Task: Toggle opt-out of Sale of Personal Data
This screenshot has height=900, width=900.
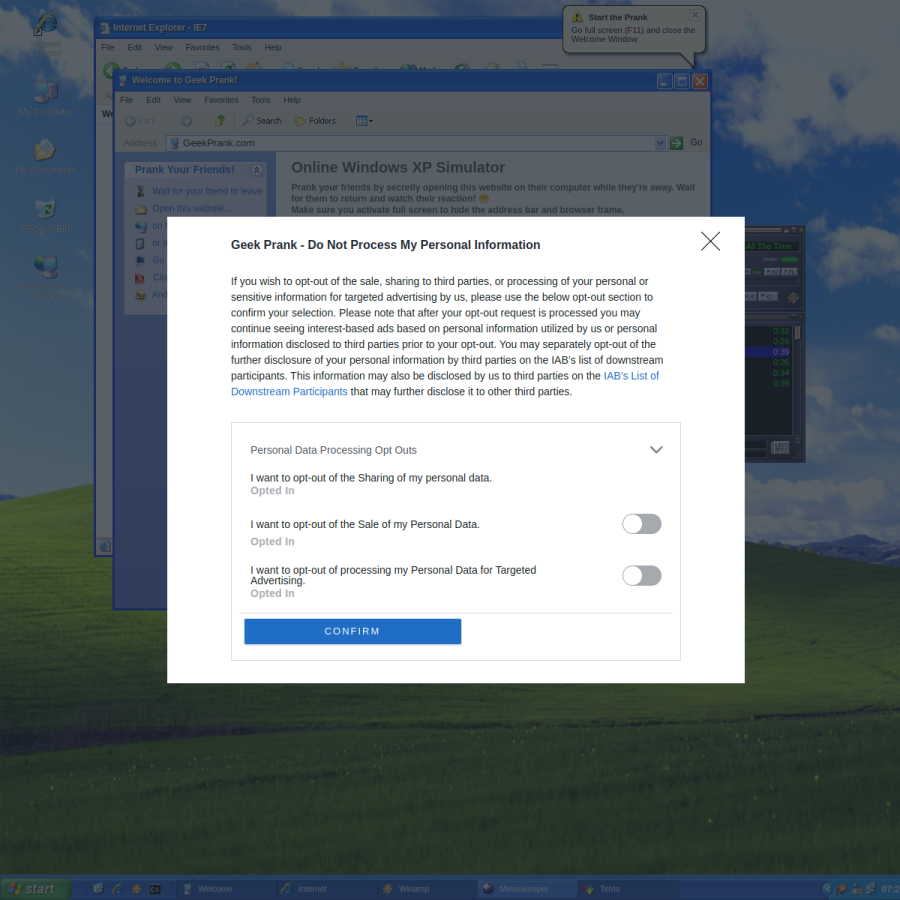Action: pyautogui.click(x=642, y=524)
